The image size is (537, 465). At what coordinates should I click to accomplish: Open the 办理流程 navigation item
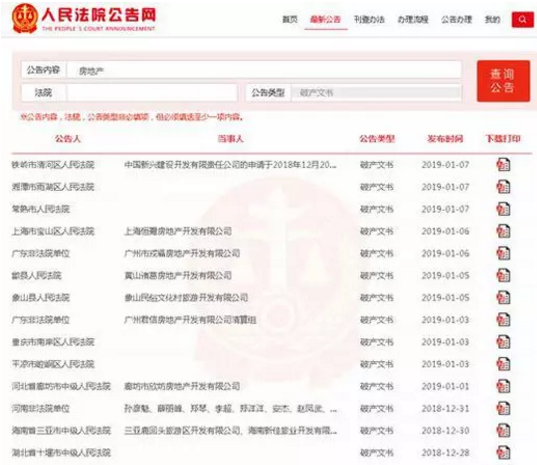[x=413, y=20]
